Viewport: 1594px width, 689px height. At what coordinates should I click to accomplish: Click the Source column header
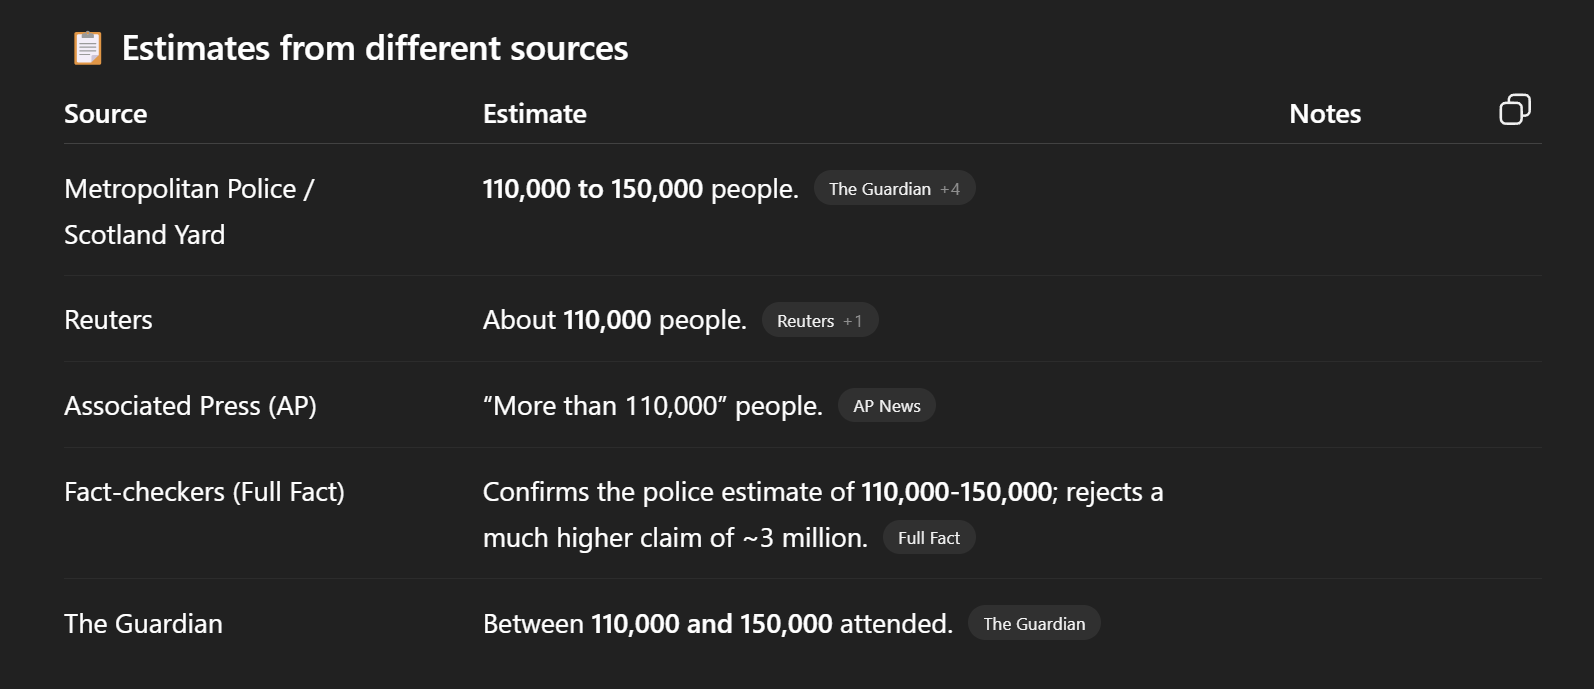(x=105, y=114)
